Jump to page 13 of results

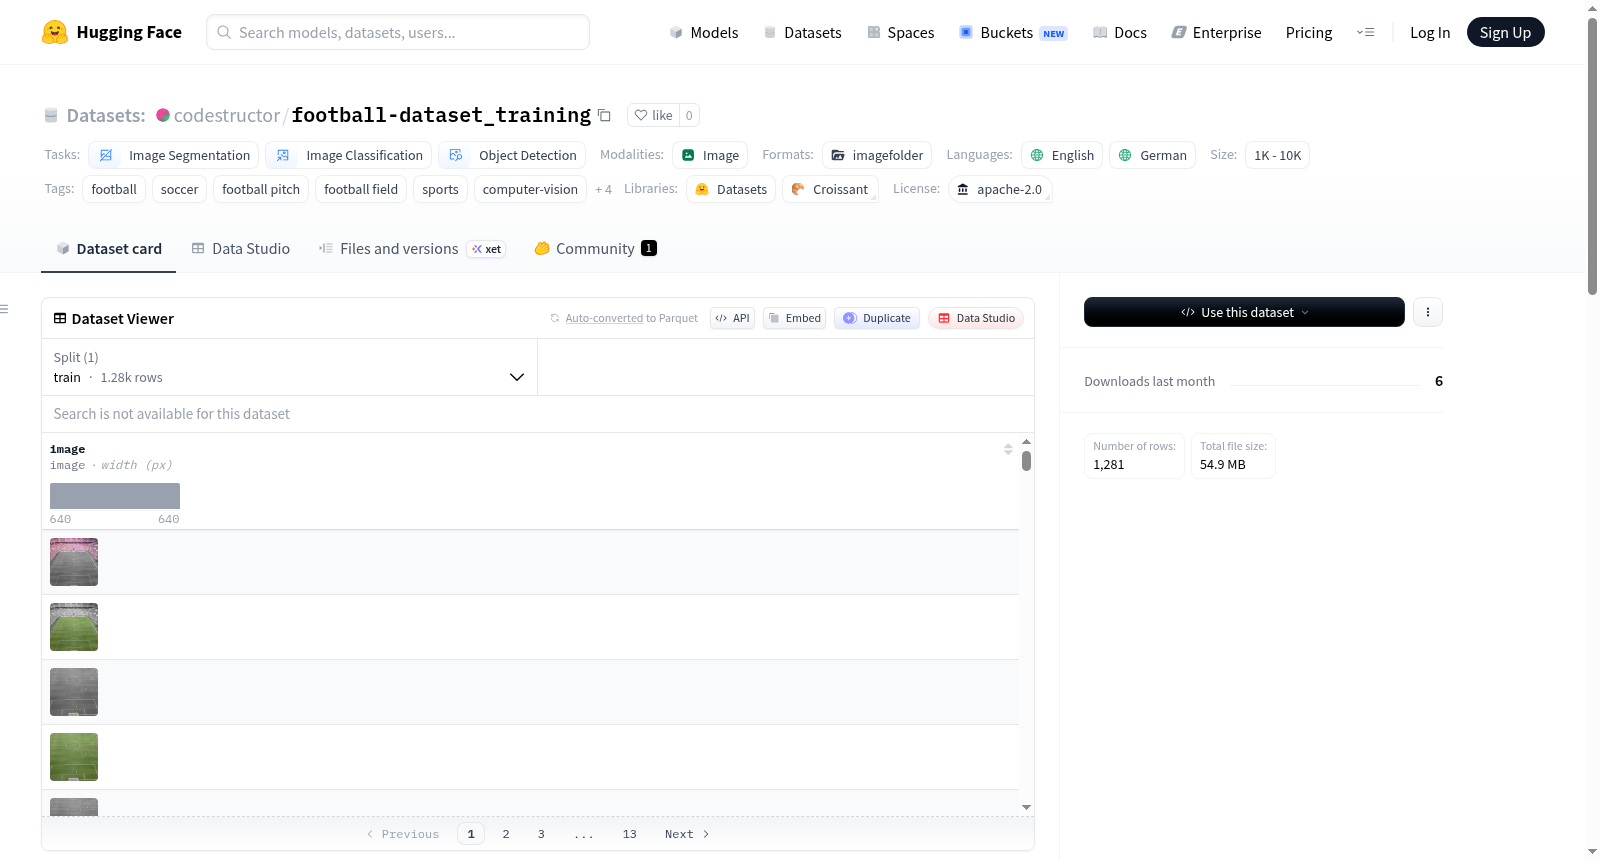(630, 834)
